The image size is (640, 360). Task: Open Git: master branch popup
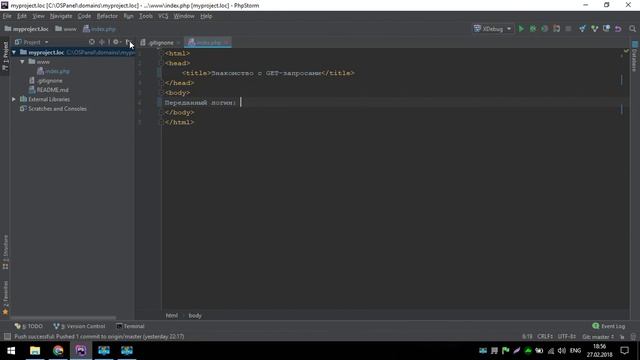click(x=598, y=337)
